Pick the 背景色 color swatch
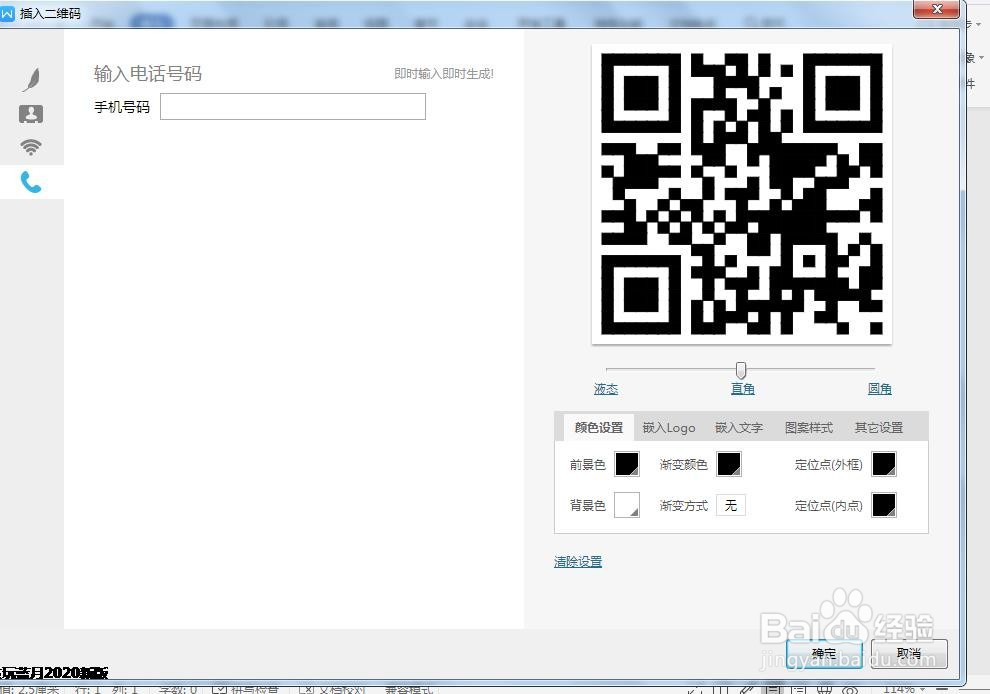 click(627, 505)
